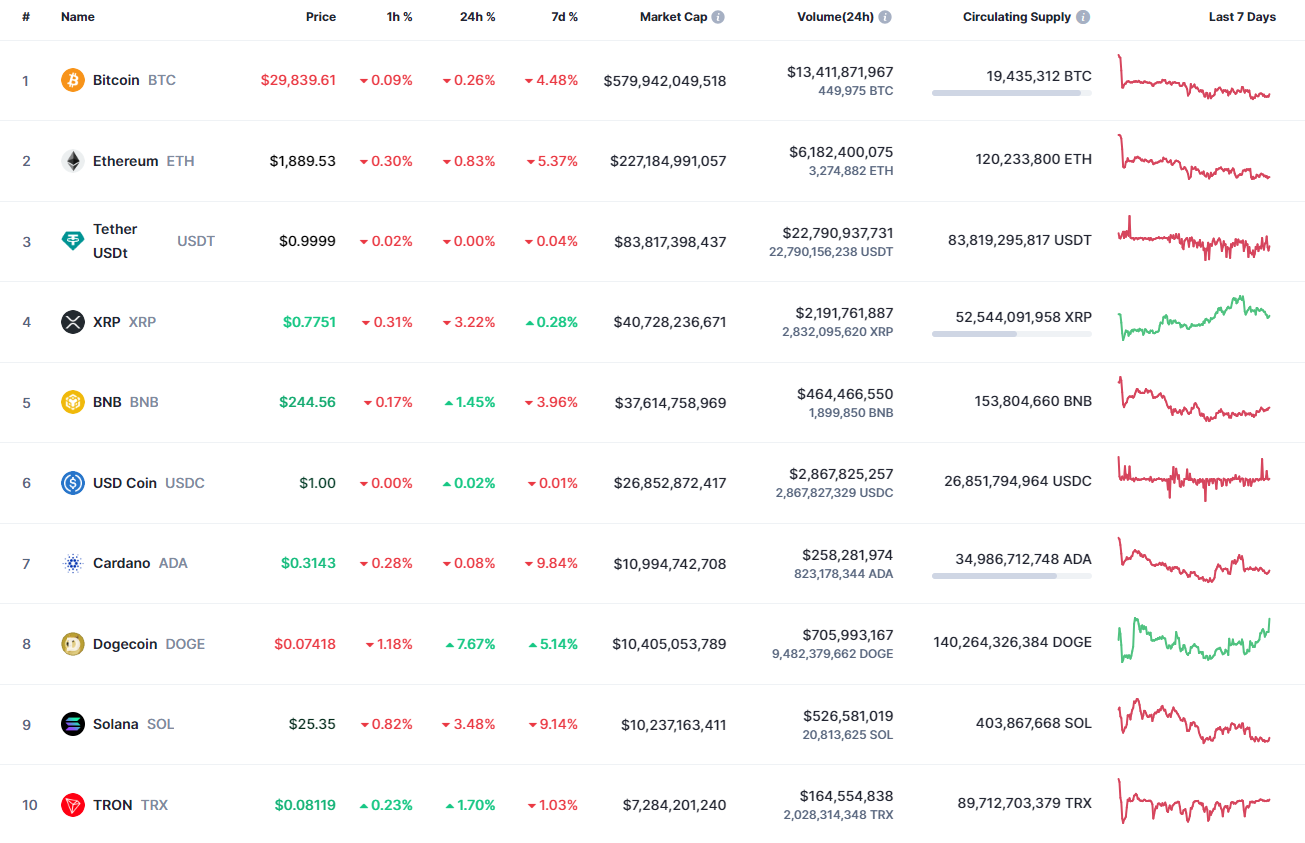Open the Bitcoin coin name link

tap(116, 80)
